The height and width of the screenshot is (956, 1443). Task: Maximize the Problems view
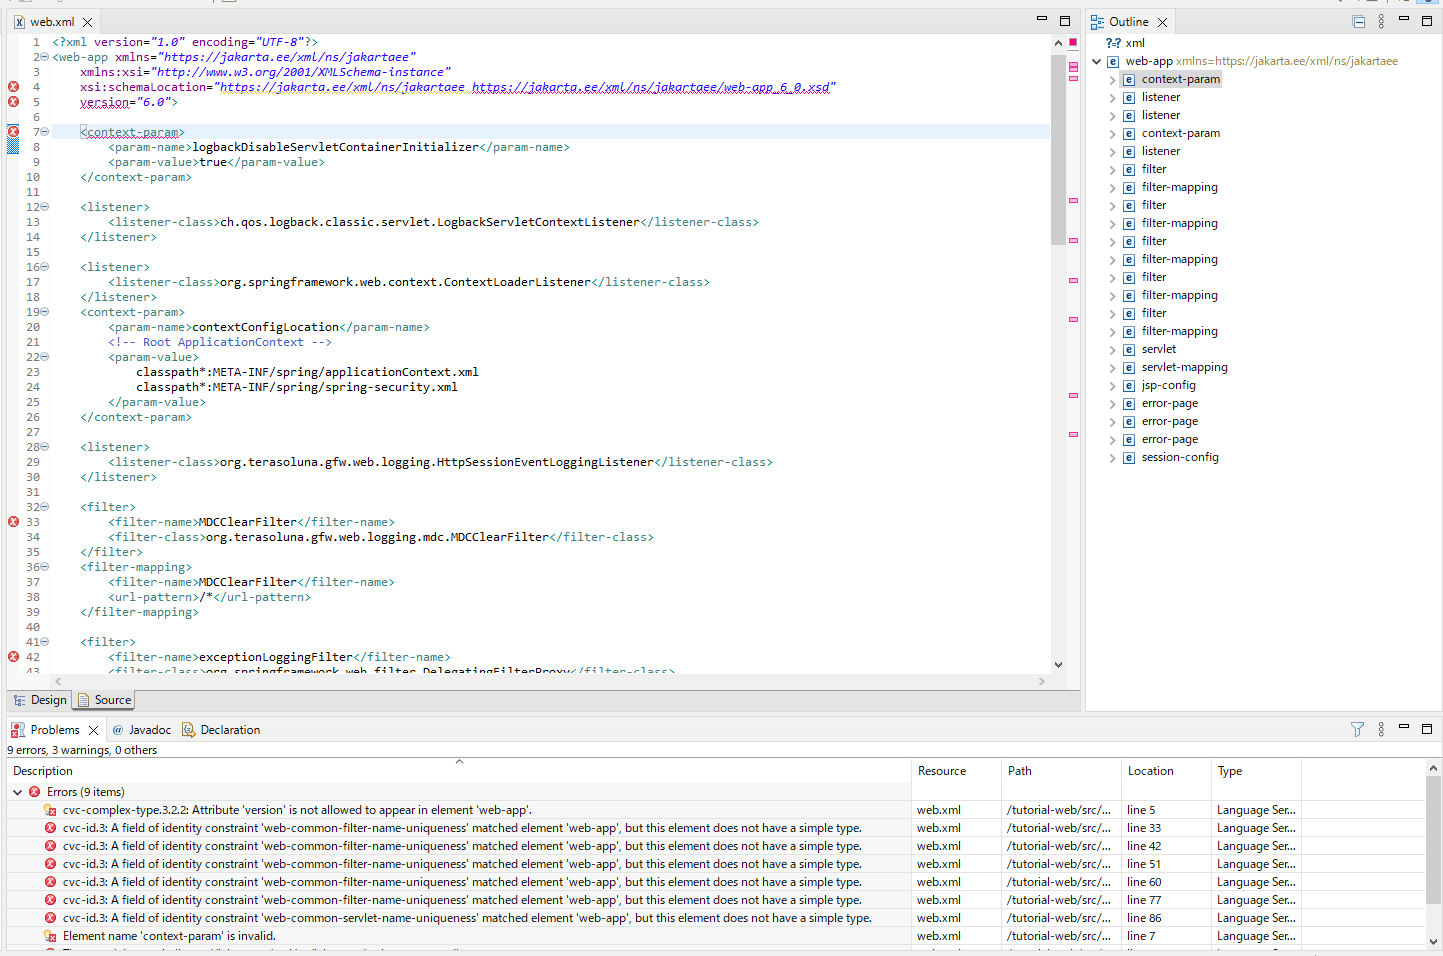tap(1427, 729)
